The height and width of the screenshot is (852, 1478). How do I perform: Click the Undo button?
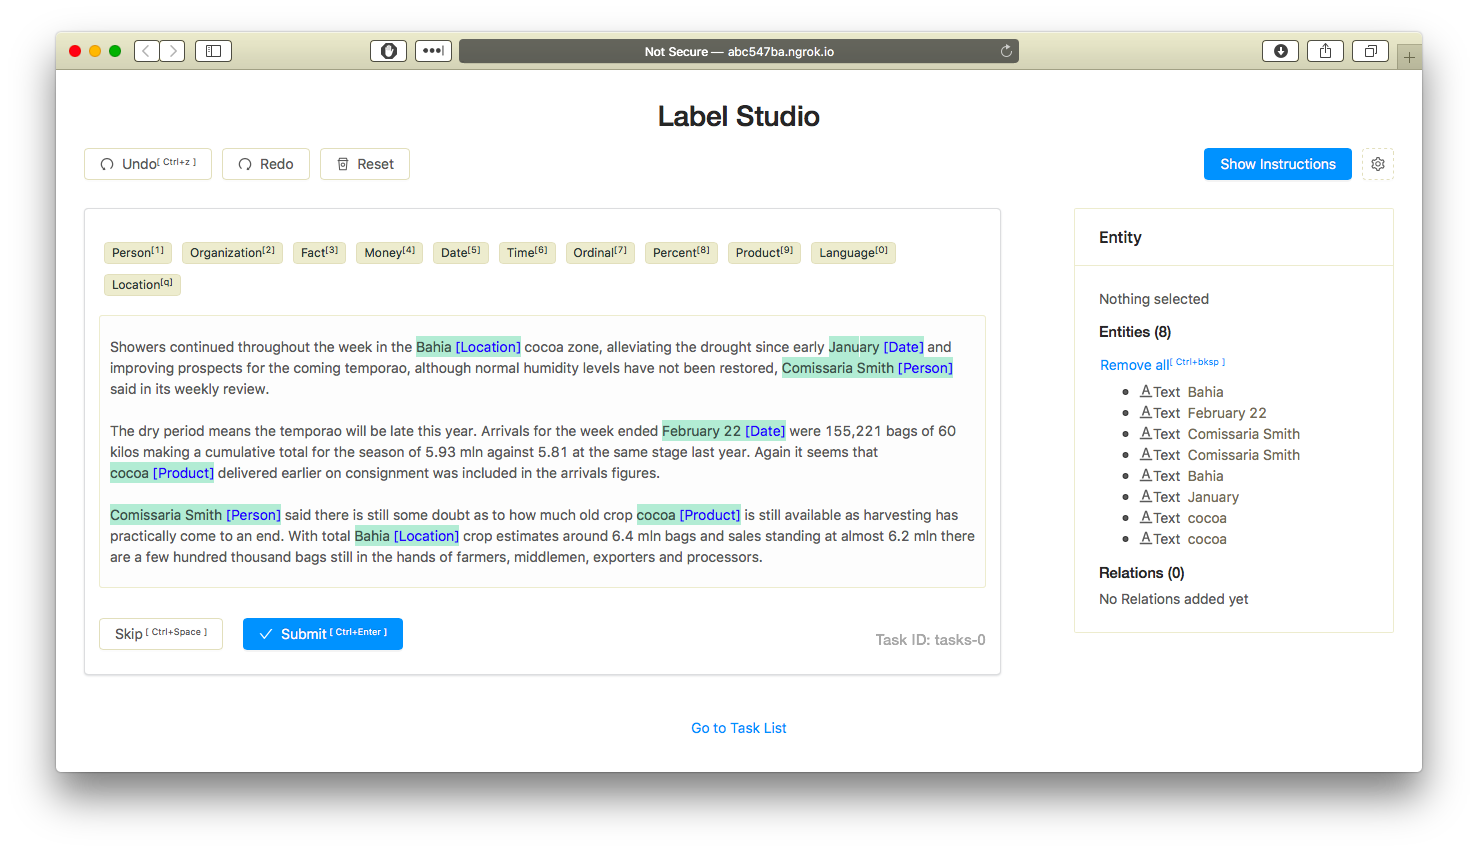148,164
